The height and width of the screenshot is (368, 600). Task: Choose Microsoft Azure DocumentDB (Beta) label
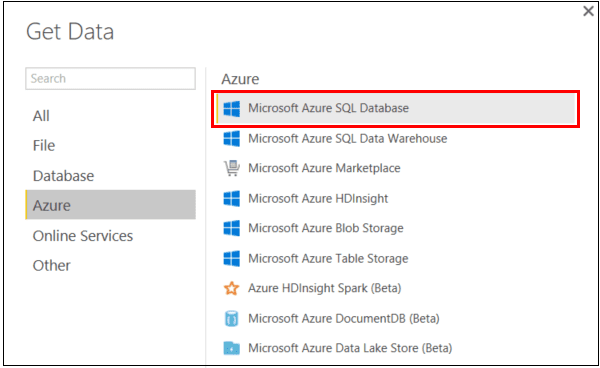click(344, 318)
